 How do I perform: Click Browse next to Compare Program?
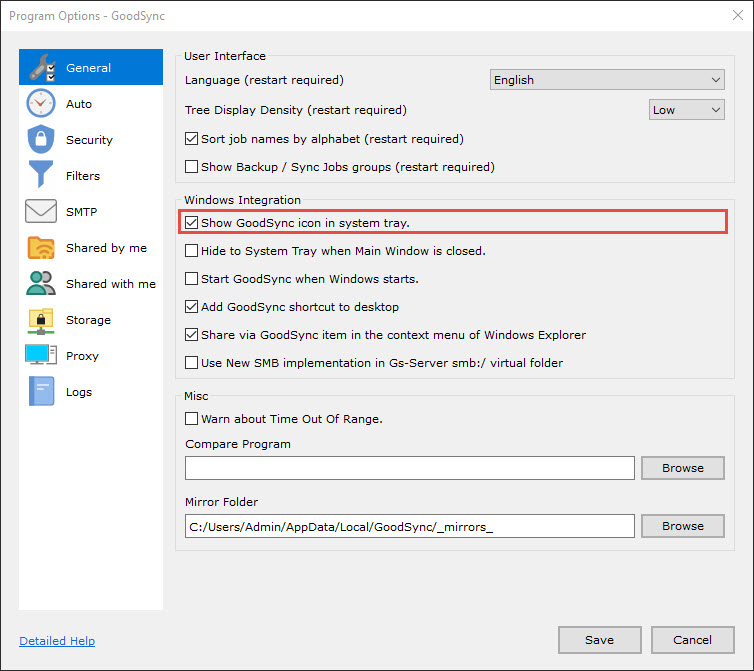pyautogui.click(x=683, y=468)
